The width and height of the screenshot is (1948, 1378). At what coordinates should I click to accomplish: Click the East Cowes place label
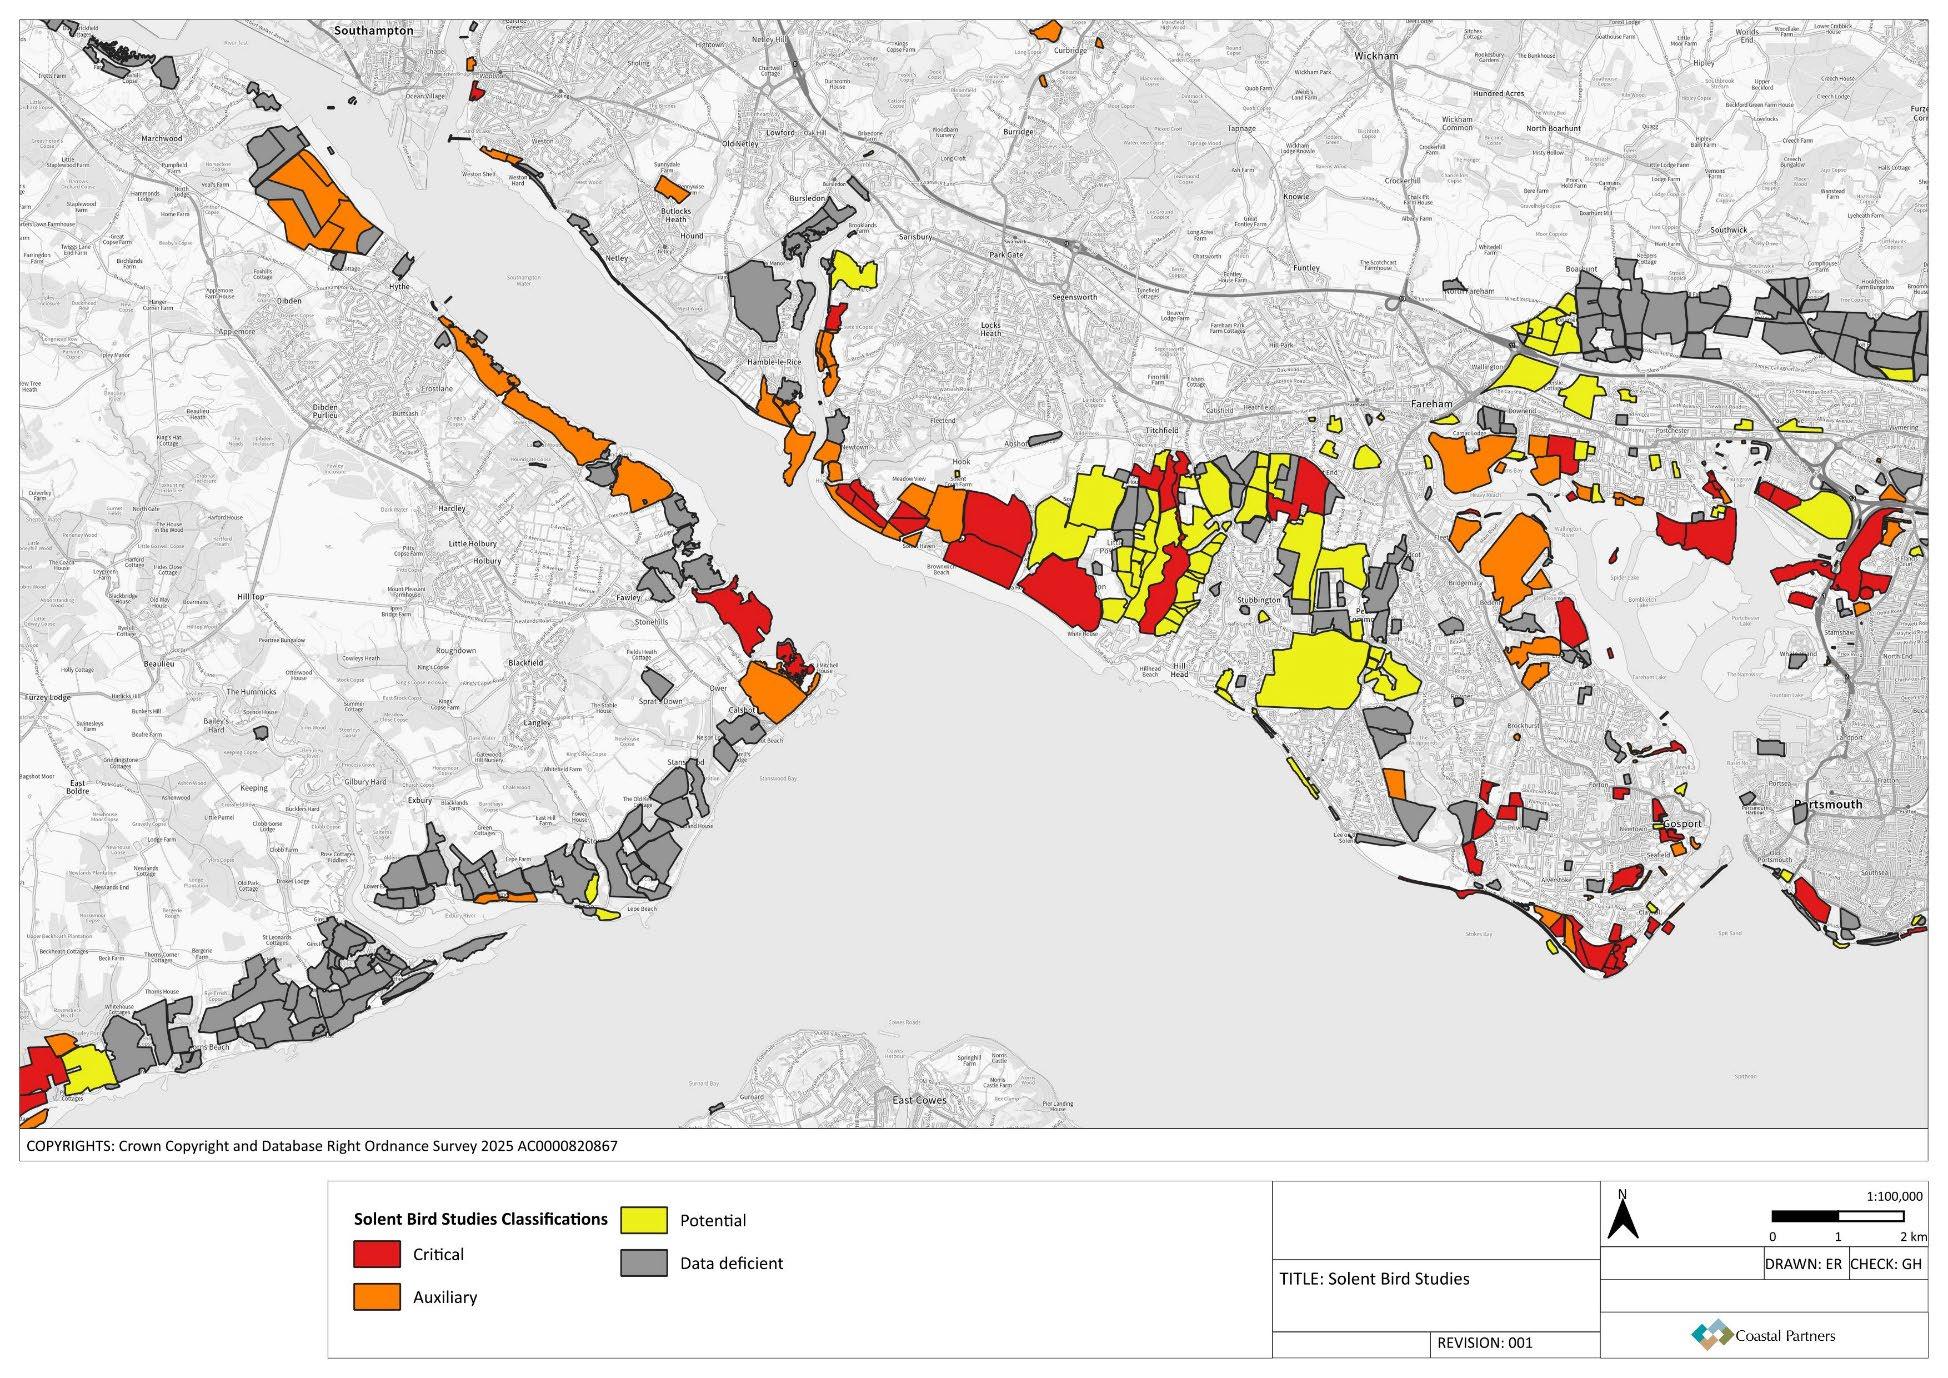click(919, 1100)
